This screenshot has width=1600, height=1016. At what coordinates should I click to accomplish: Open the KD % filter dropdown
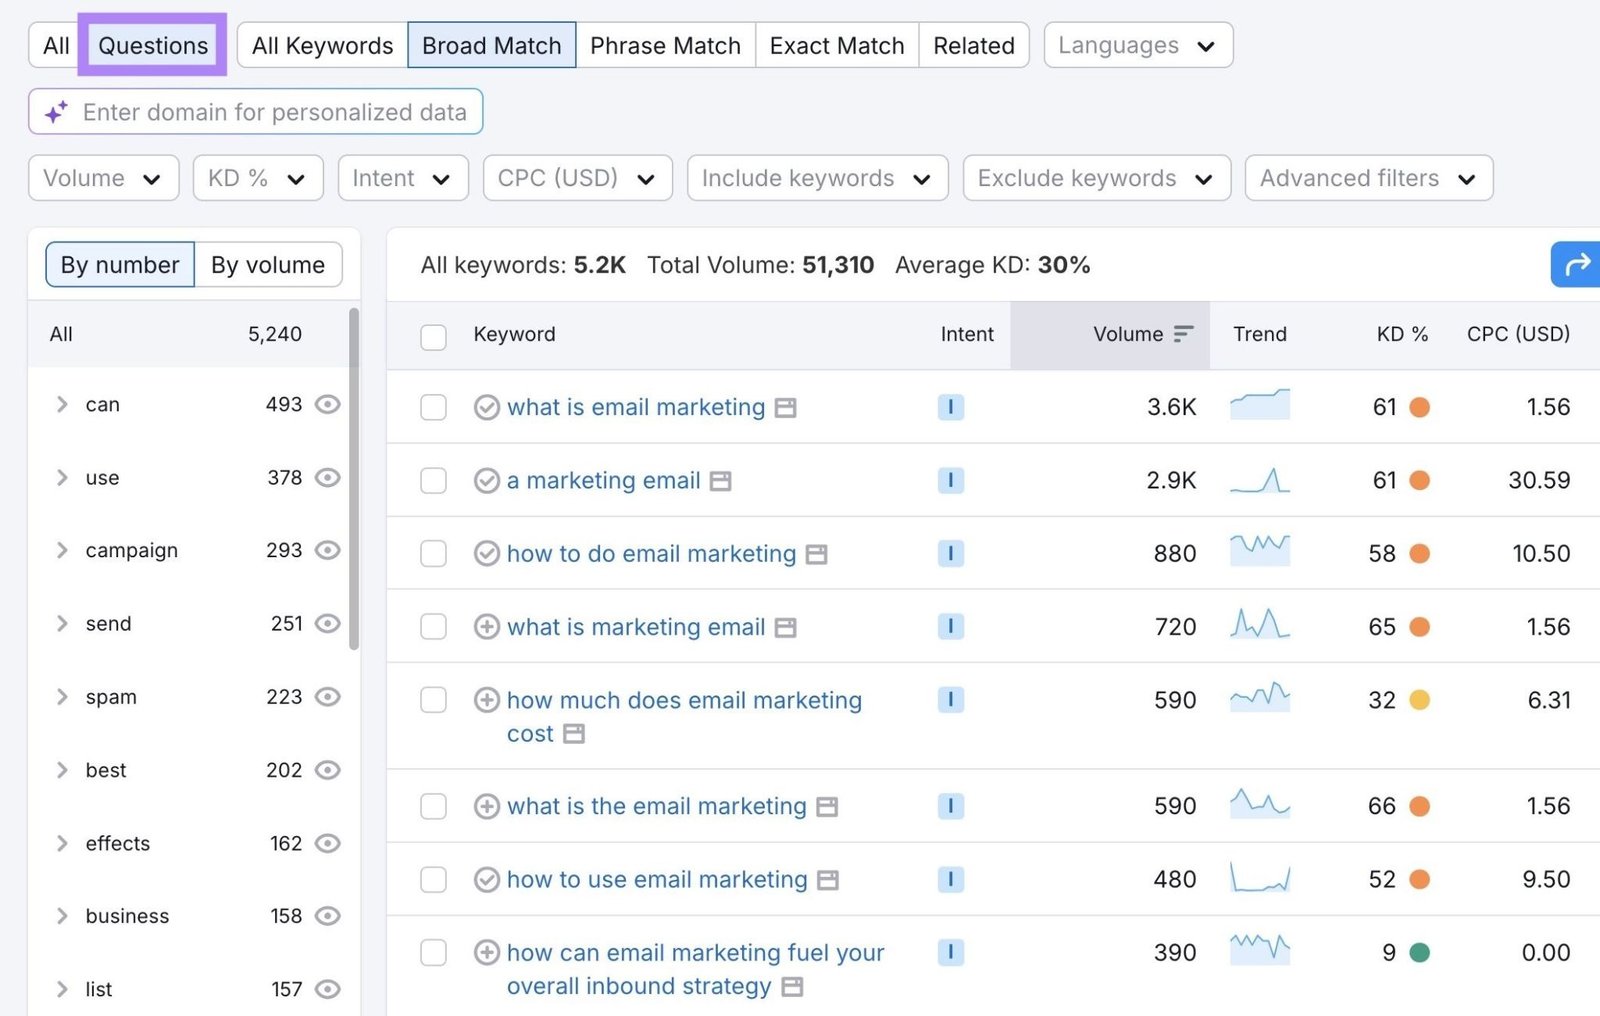(258, 178)
